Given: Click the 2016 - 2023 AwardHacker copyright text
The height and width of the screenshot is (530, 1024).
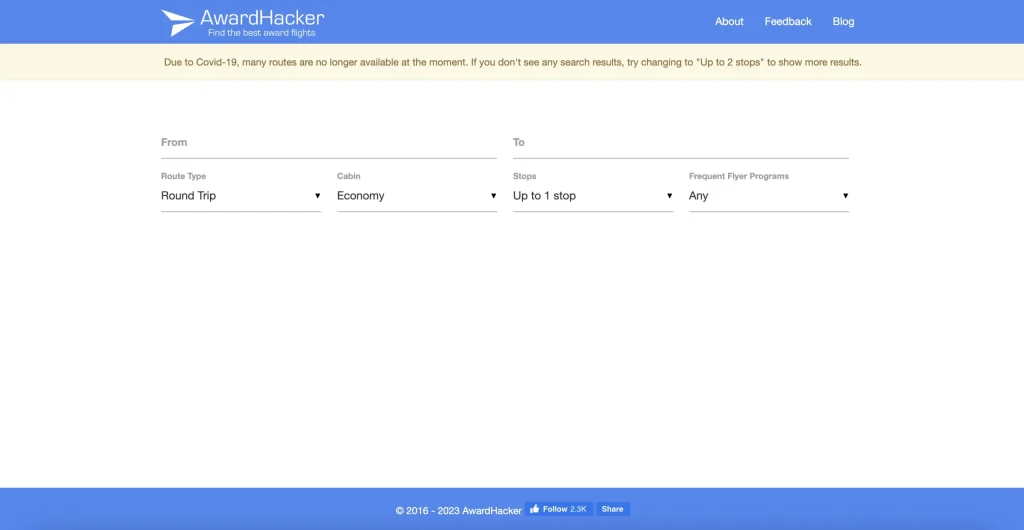Looking at the screenshot, I should pos(458,510).
